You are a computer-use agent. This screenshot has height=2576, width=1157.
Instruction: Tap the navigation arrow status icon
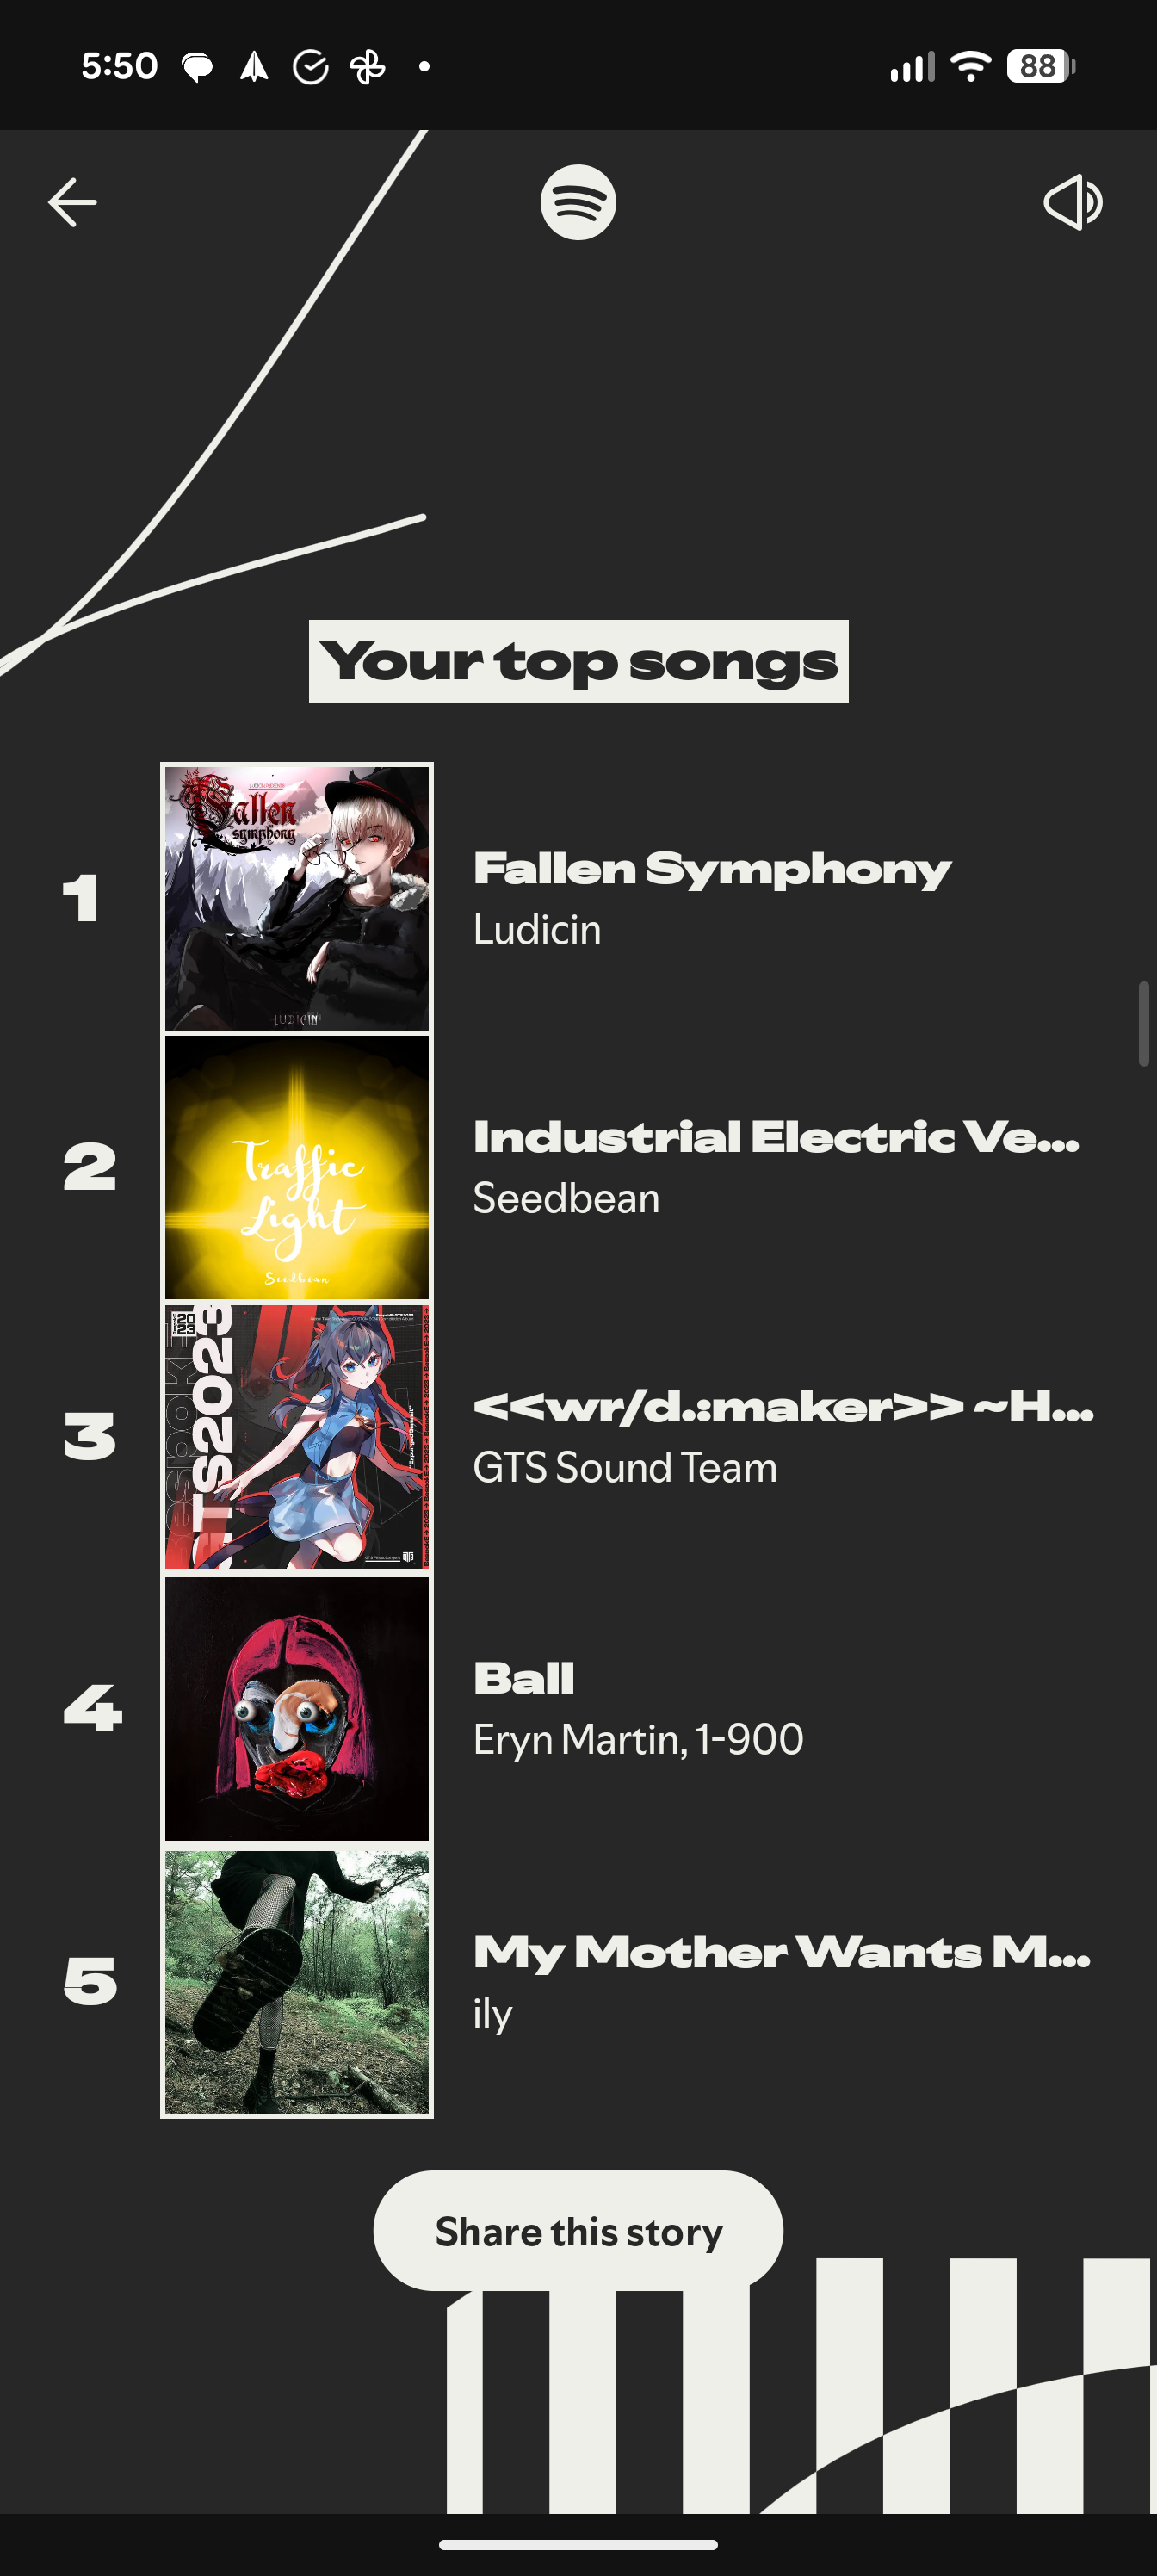coord(254,67)
